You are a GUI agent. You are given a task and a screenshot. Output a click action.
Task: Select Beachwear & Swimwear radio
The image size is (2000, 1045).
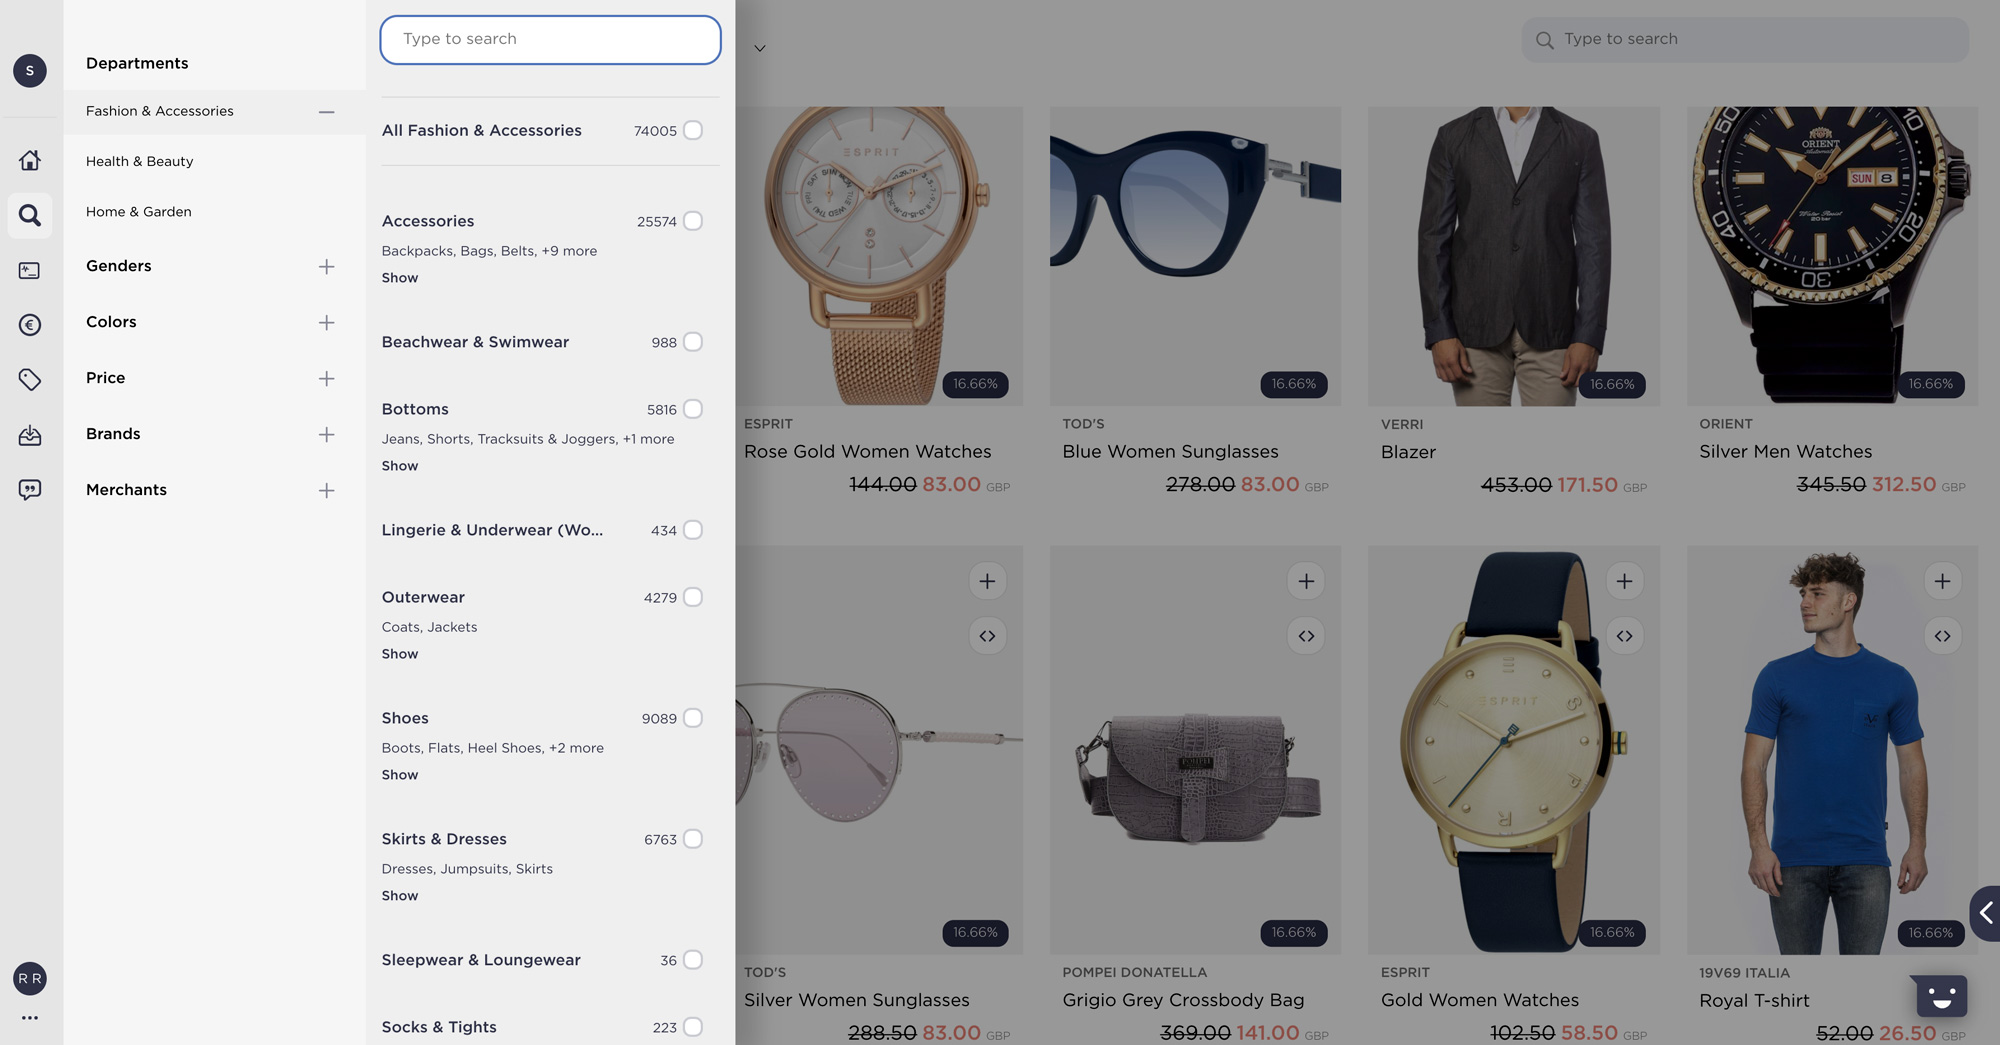693,342
